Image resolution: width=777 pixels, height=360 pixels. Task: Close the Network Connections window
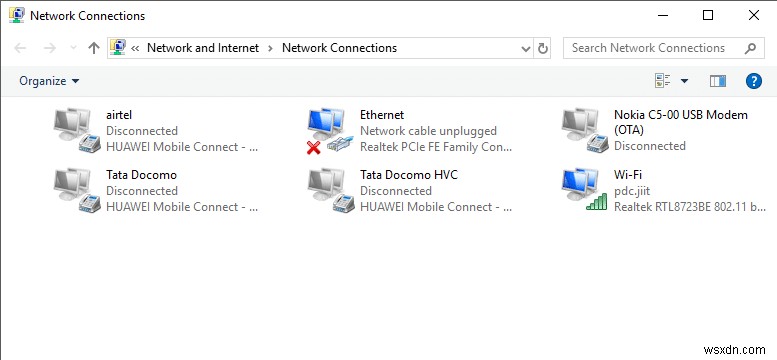click(x=754, y=15)
